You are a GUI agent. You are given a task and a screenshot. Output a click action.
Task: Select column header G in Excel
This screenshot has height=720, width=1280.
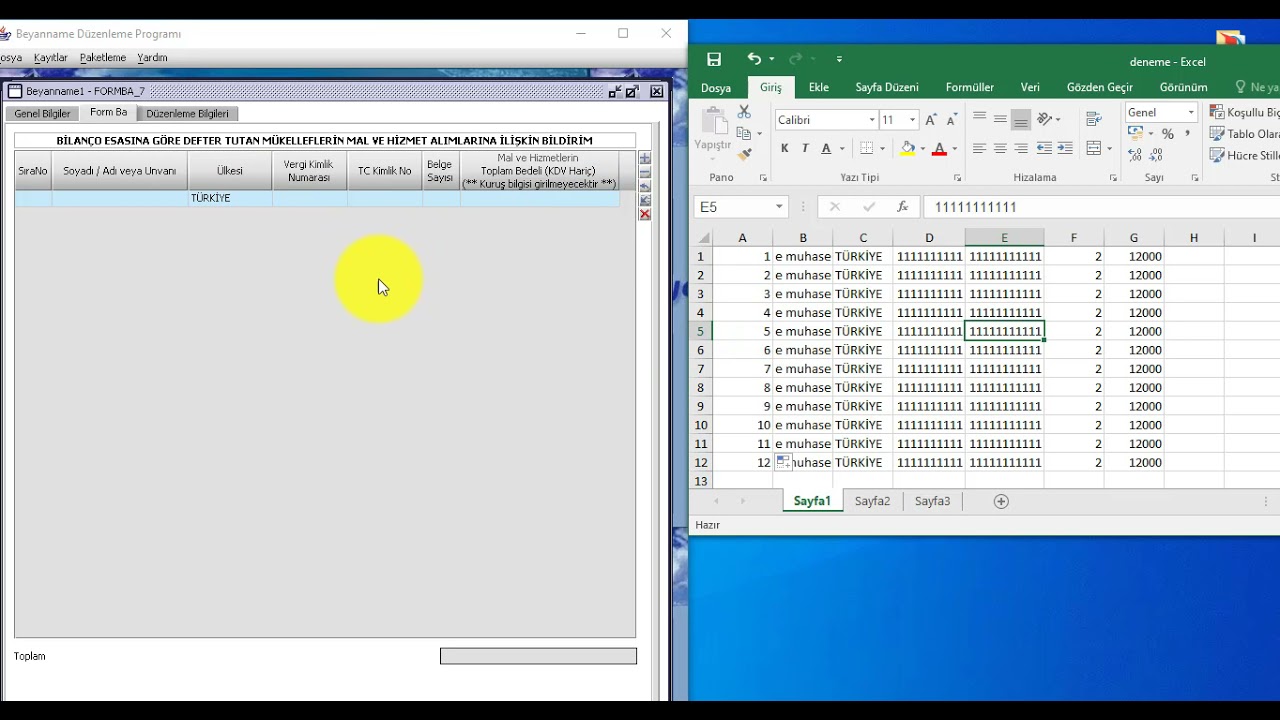1133,238
